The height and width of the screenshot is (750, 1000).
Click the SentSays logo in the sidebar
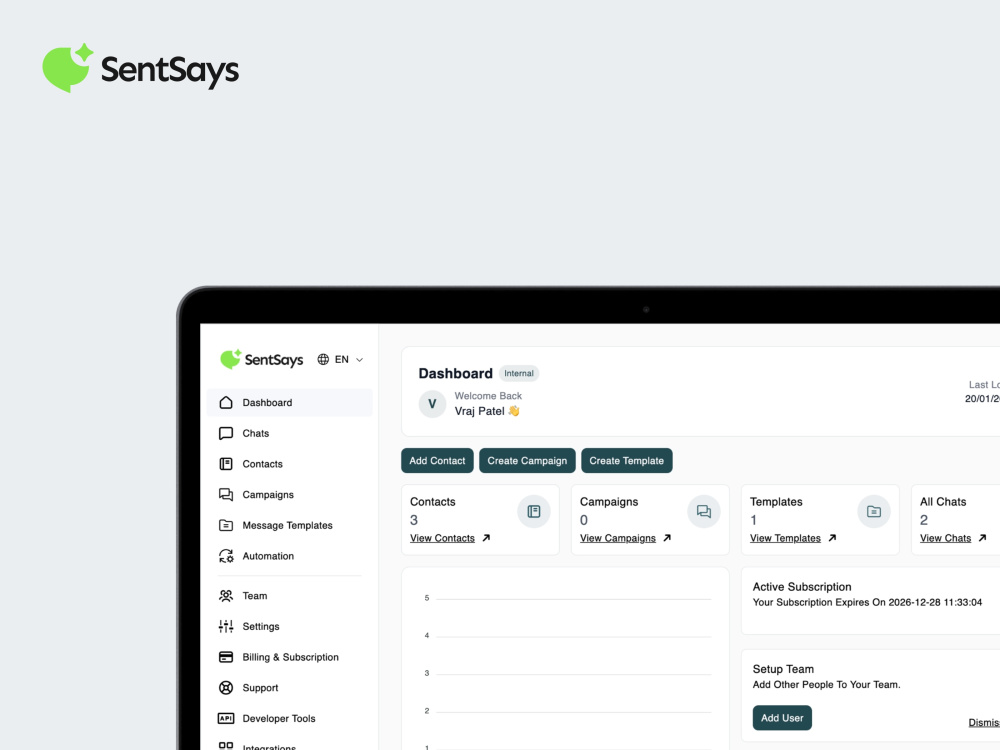click(x=261, y=359)
